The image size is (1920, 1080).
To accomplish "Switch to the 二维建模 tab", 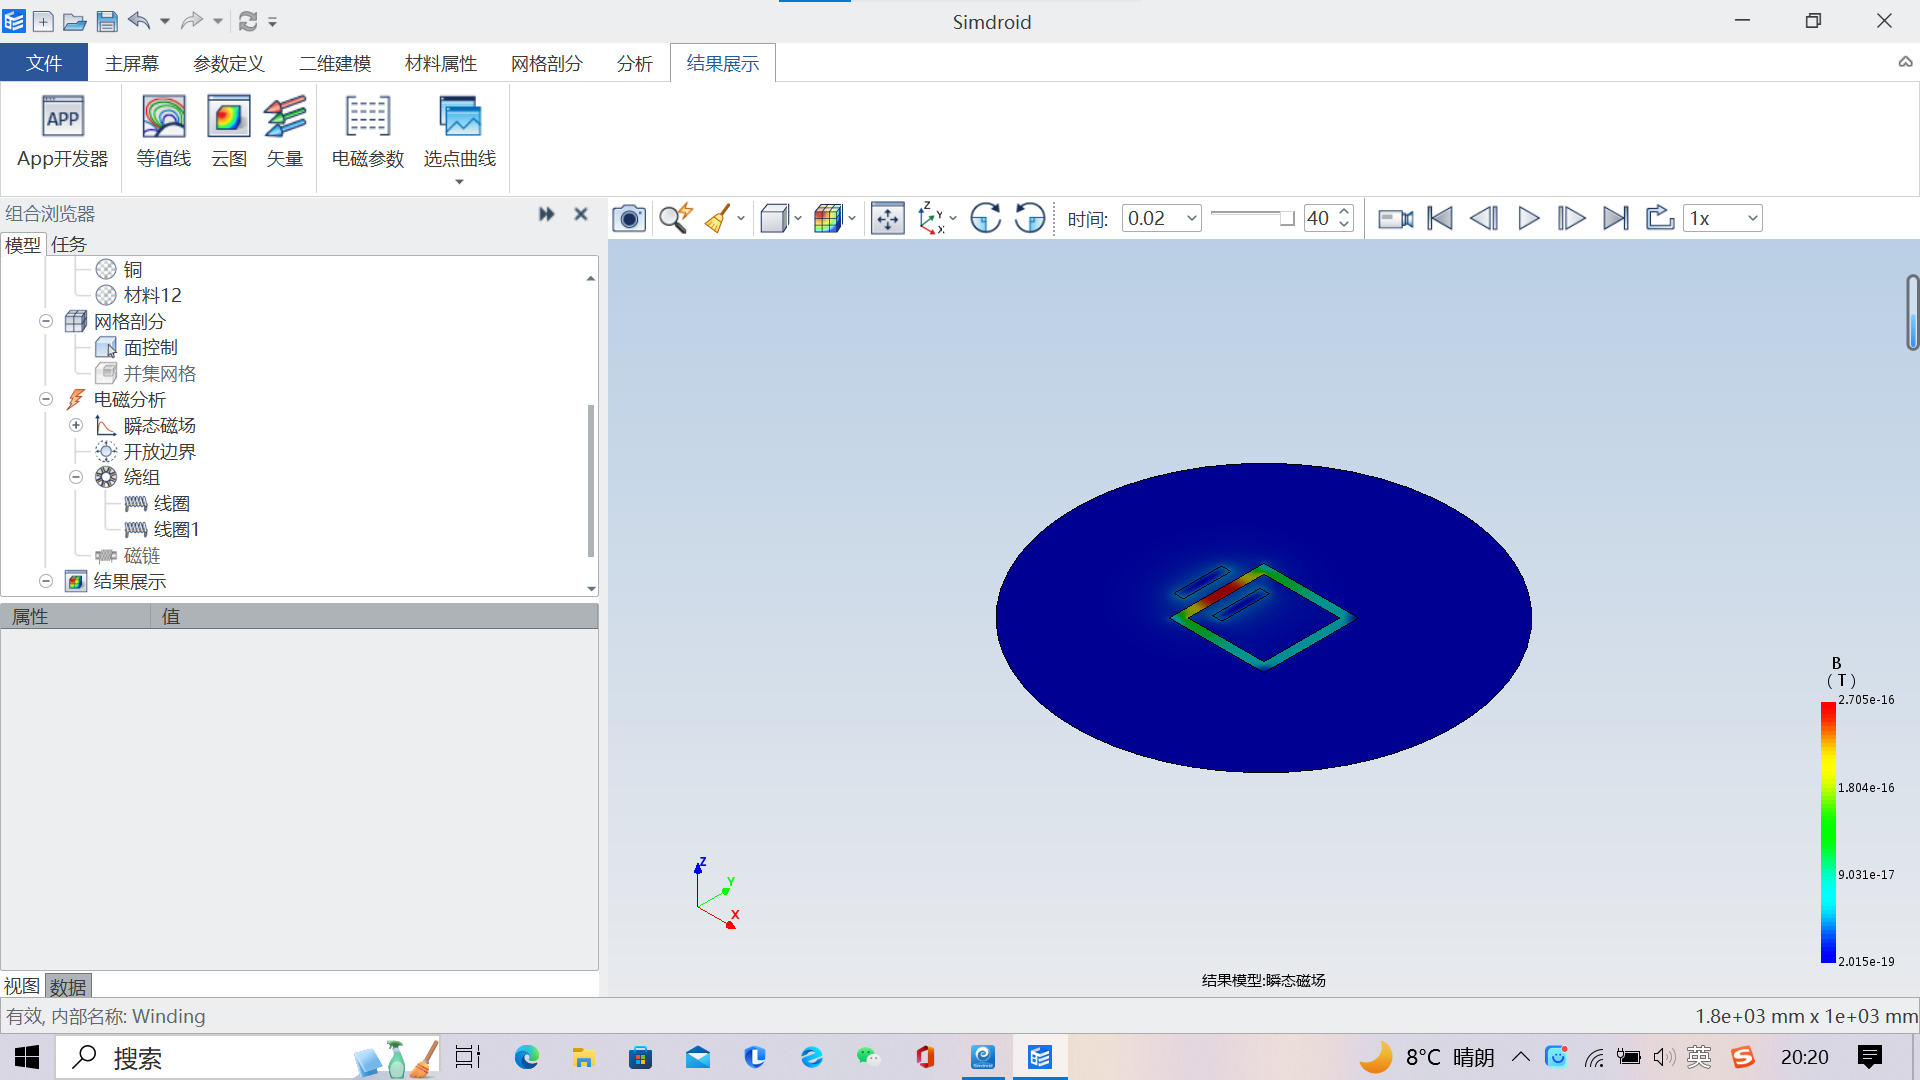I will (335, 63).
